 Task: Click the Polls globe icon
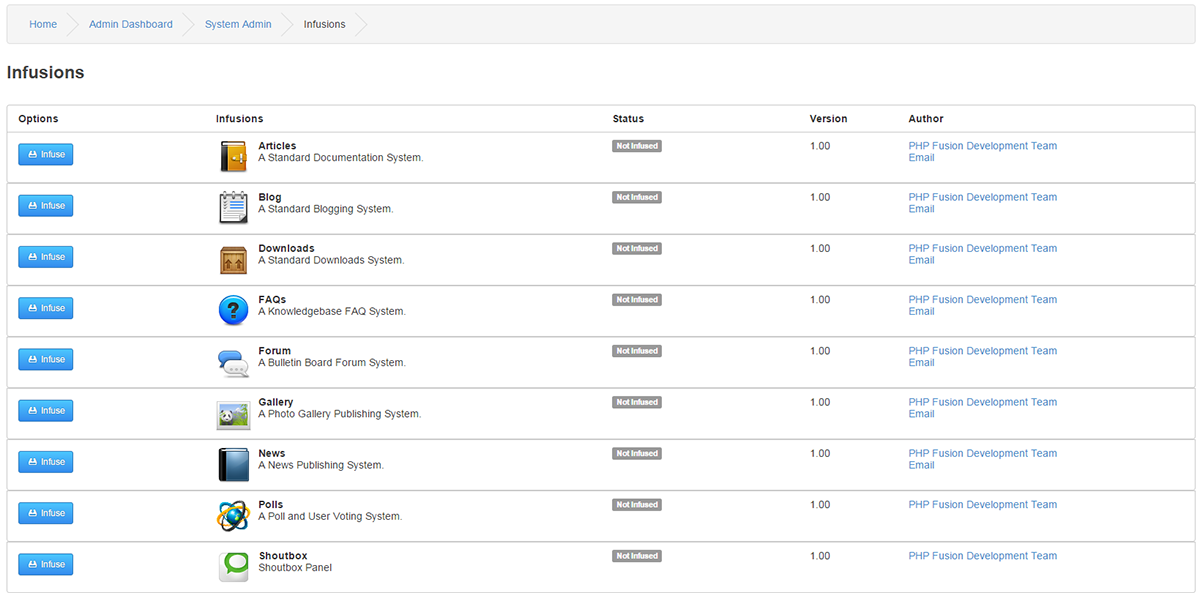(233, 515)
